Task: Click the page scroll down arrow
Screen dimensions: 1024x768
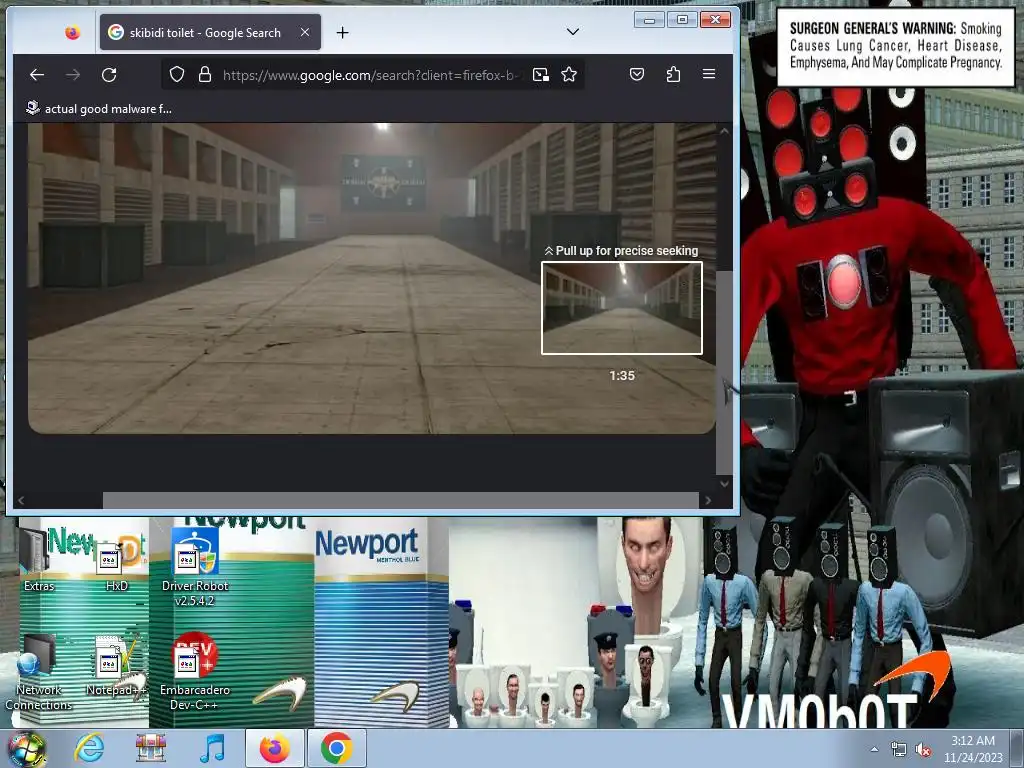Action: (724, 484)
